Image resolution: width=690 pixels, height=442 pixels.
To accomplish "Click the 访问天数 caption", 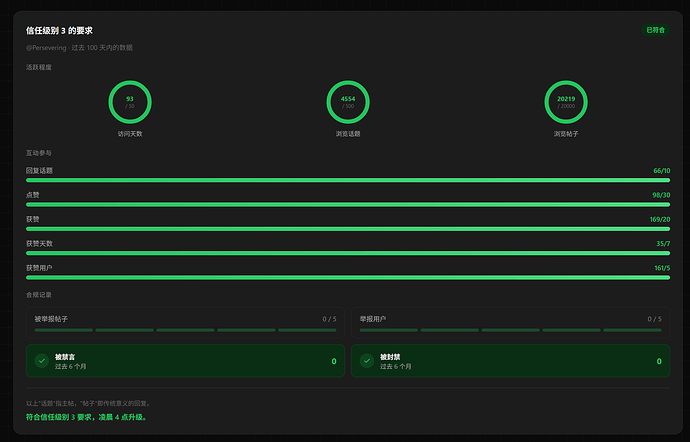I will 130,134.
